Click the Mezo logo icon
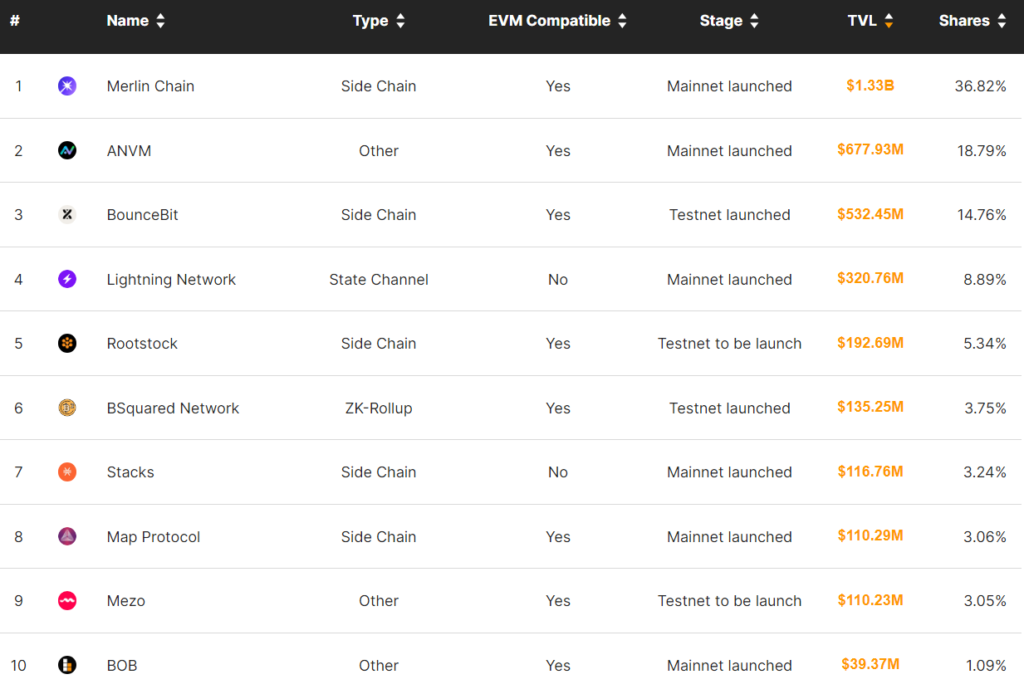This screenshot has height=694, width=1024. 67,601
